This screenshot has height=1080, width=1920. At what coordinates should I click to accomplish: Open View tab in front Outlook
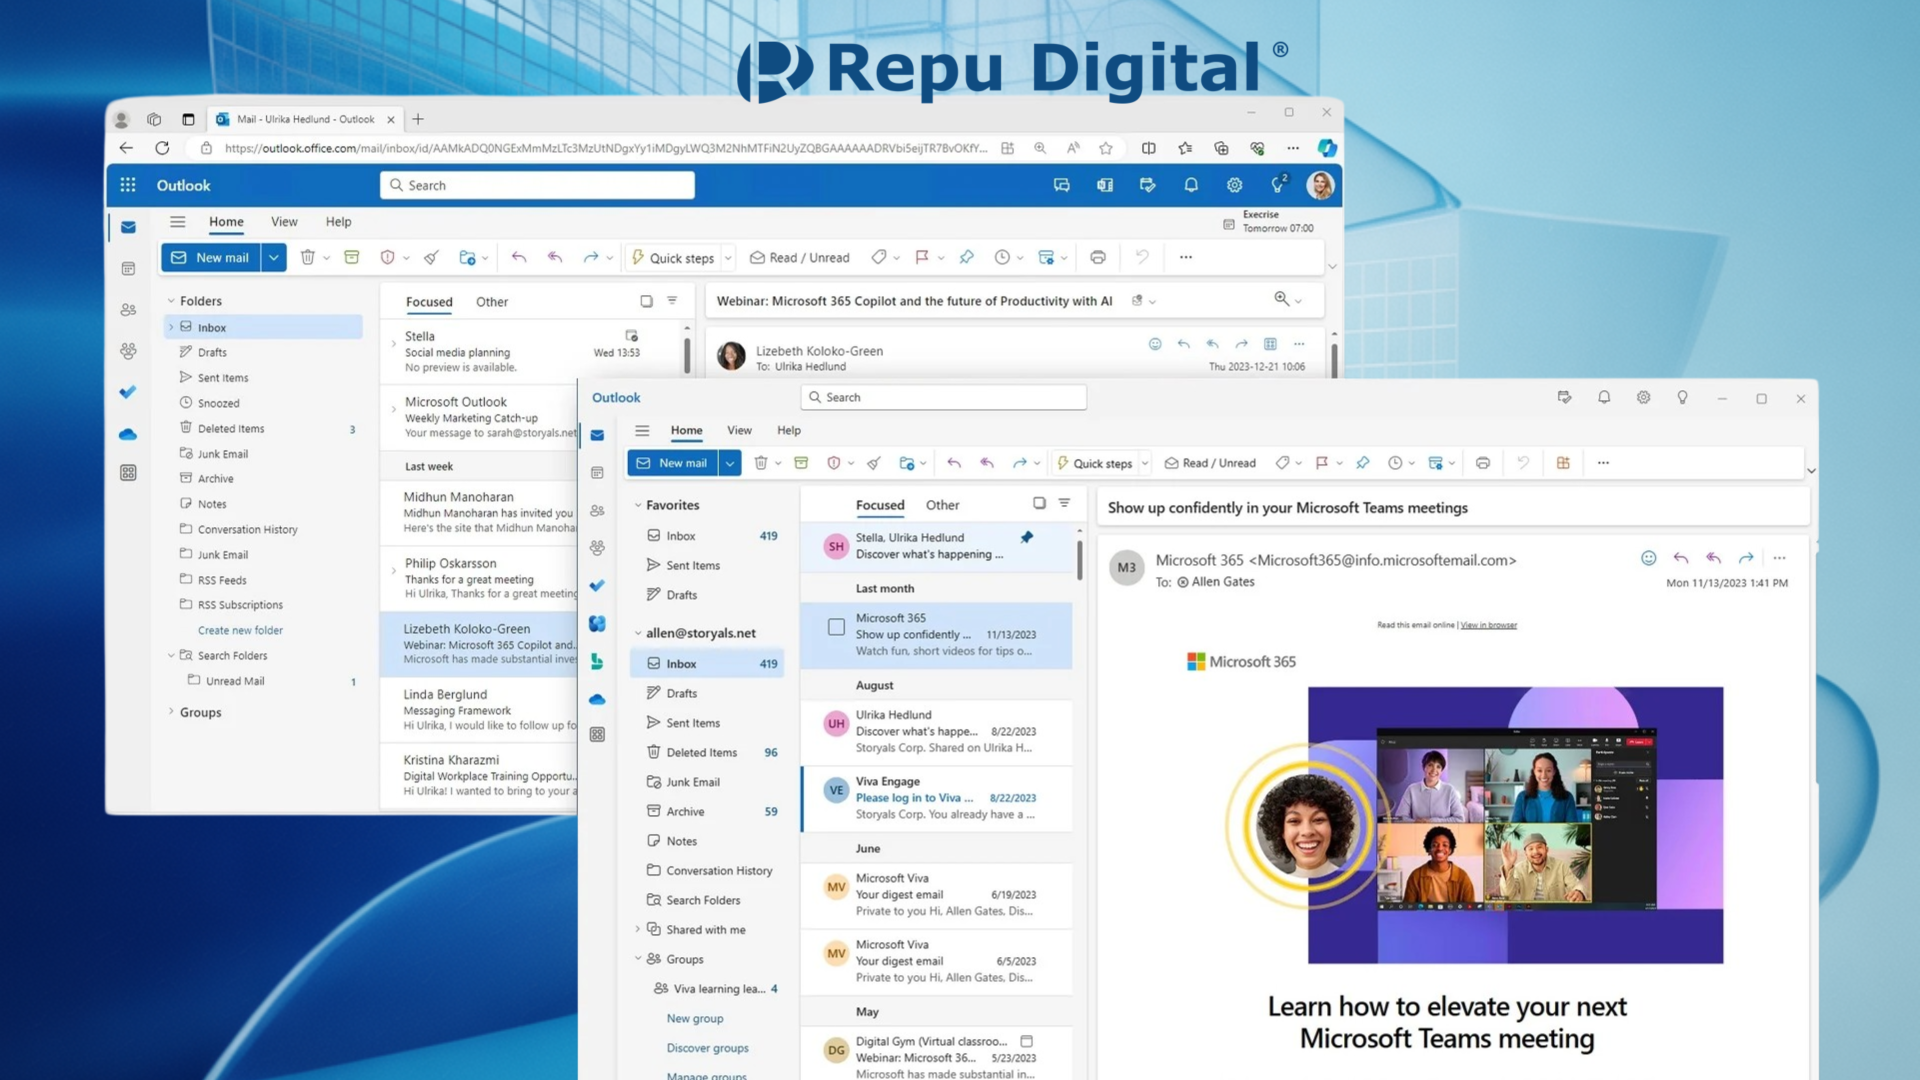click(x=739, y=430)
